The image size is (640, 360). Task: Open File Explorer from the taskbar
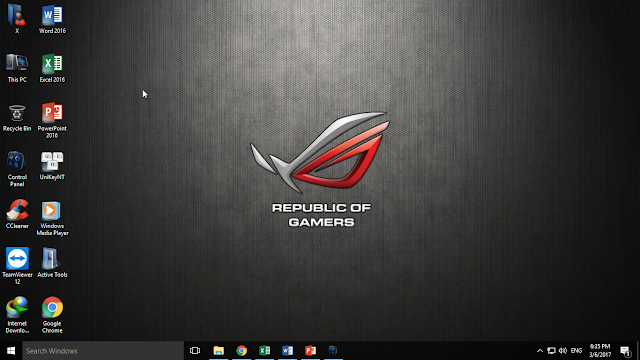[219, 351]
